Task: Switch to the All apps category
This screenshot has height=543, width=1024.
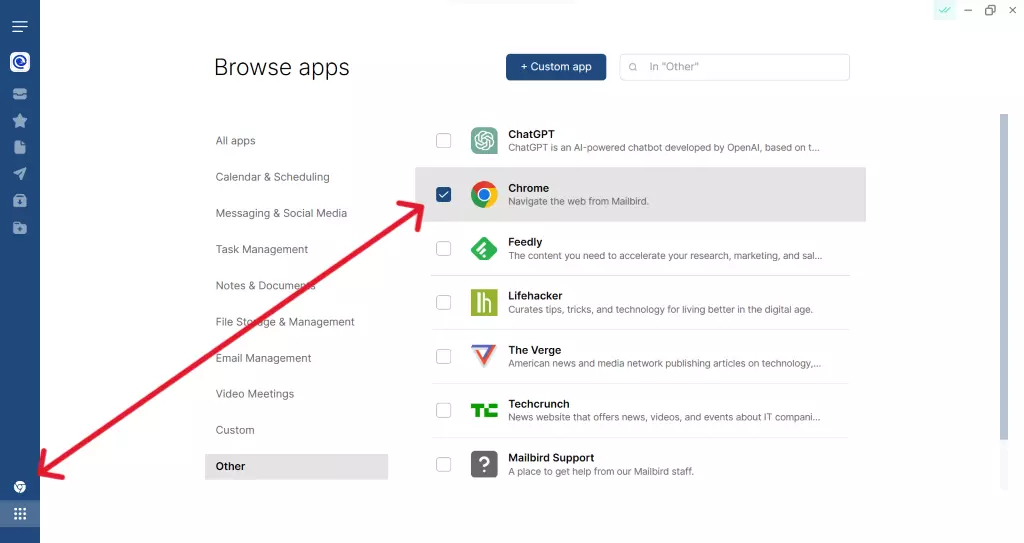Action: [236, 141]
